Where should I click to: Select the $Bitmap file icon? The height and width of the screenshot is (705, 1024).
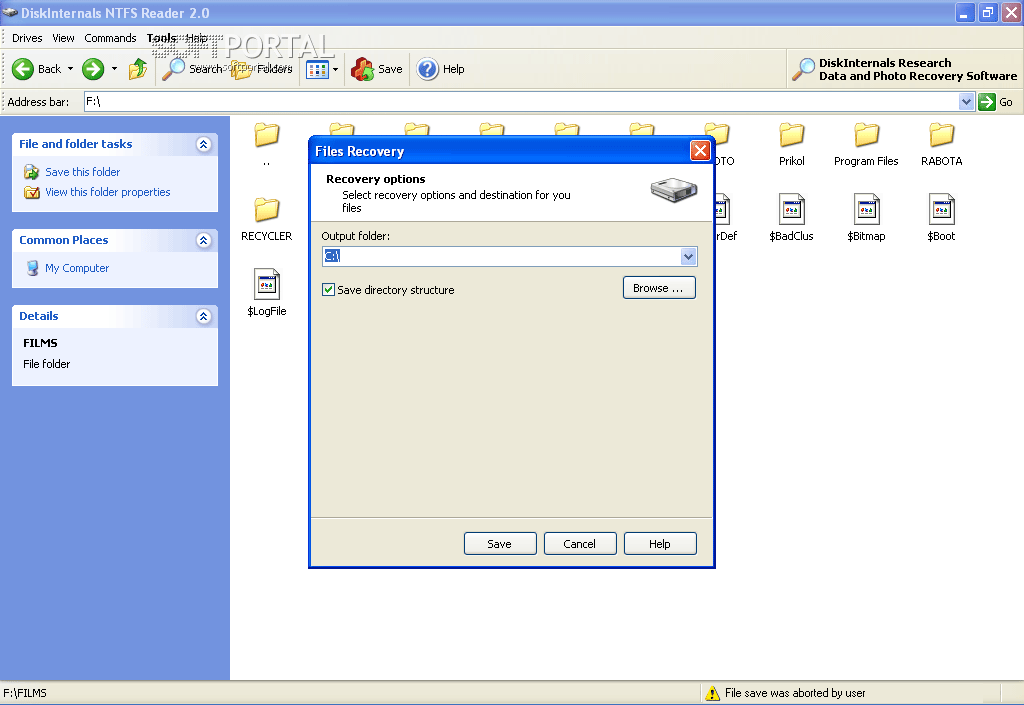867,210
